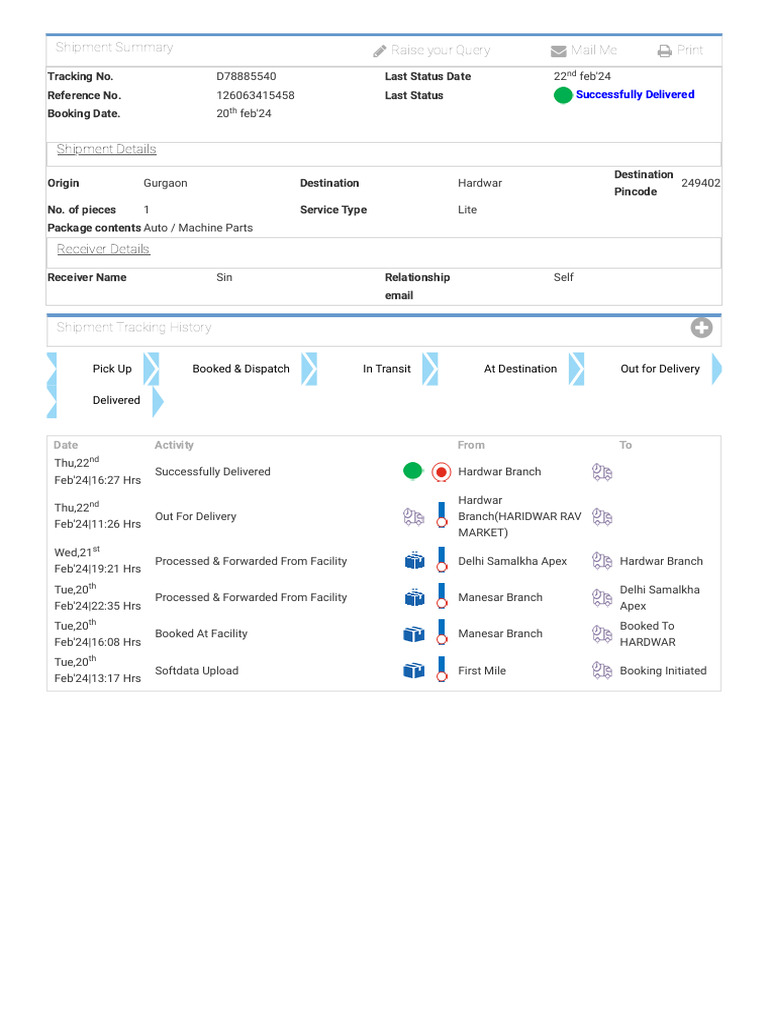Open the Shipment Details section header
This screenshot has height=1024, width=768.
point(106,149)
